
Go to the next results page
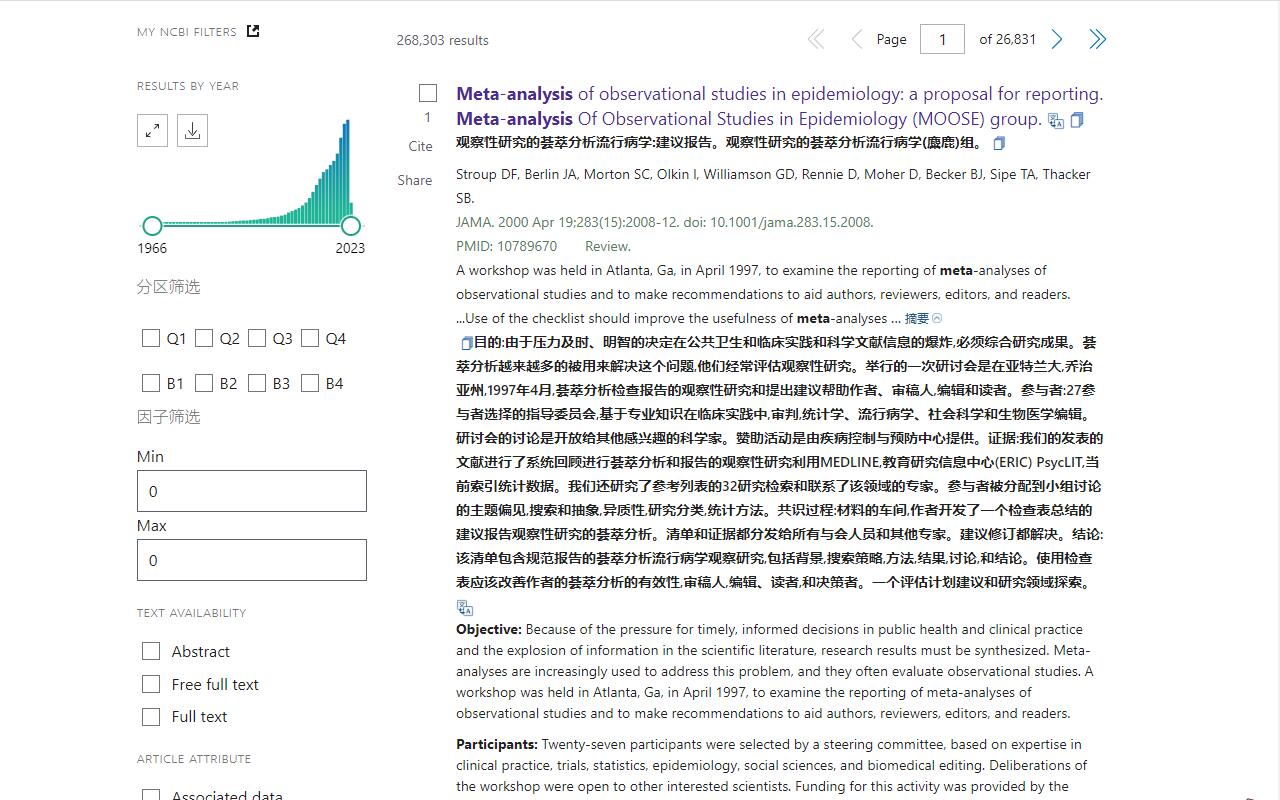(1057, 39)
